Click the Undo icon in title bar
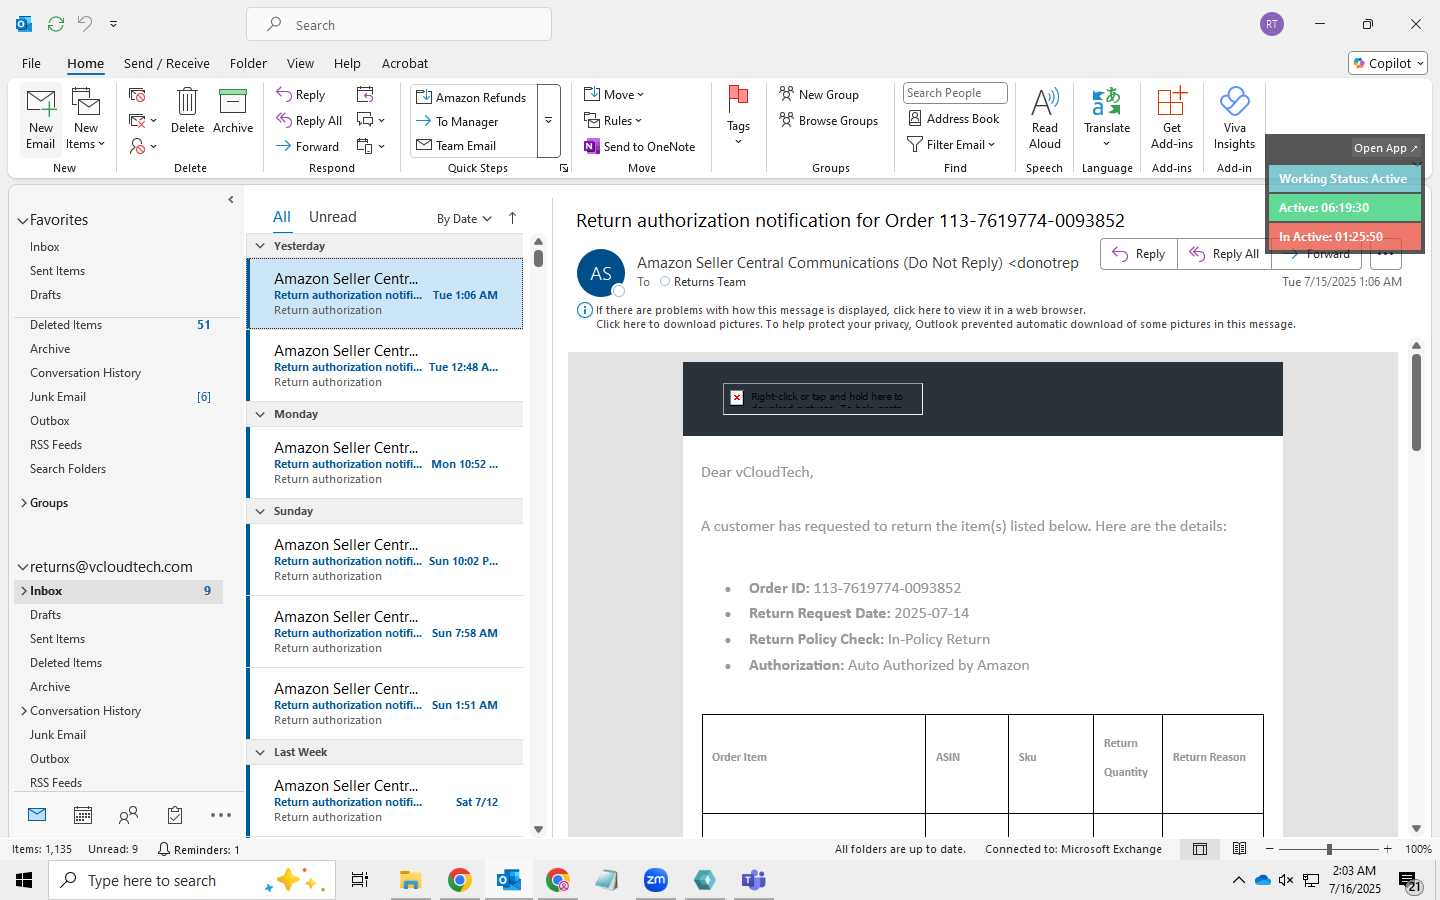Image resolution: width=1440 pixels, height=900 pixels. point(85,23)
